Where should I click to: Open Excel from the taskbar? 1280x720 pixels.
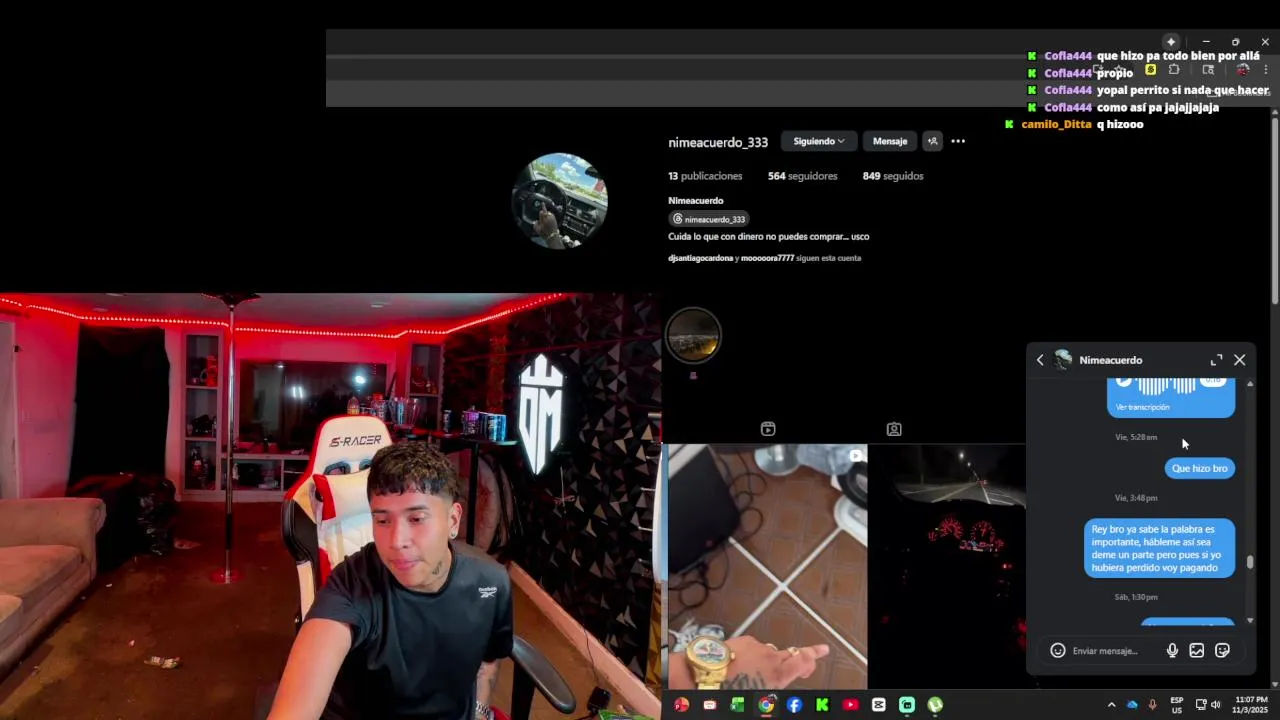tap(737, 705)
